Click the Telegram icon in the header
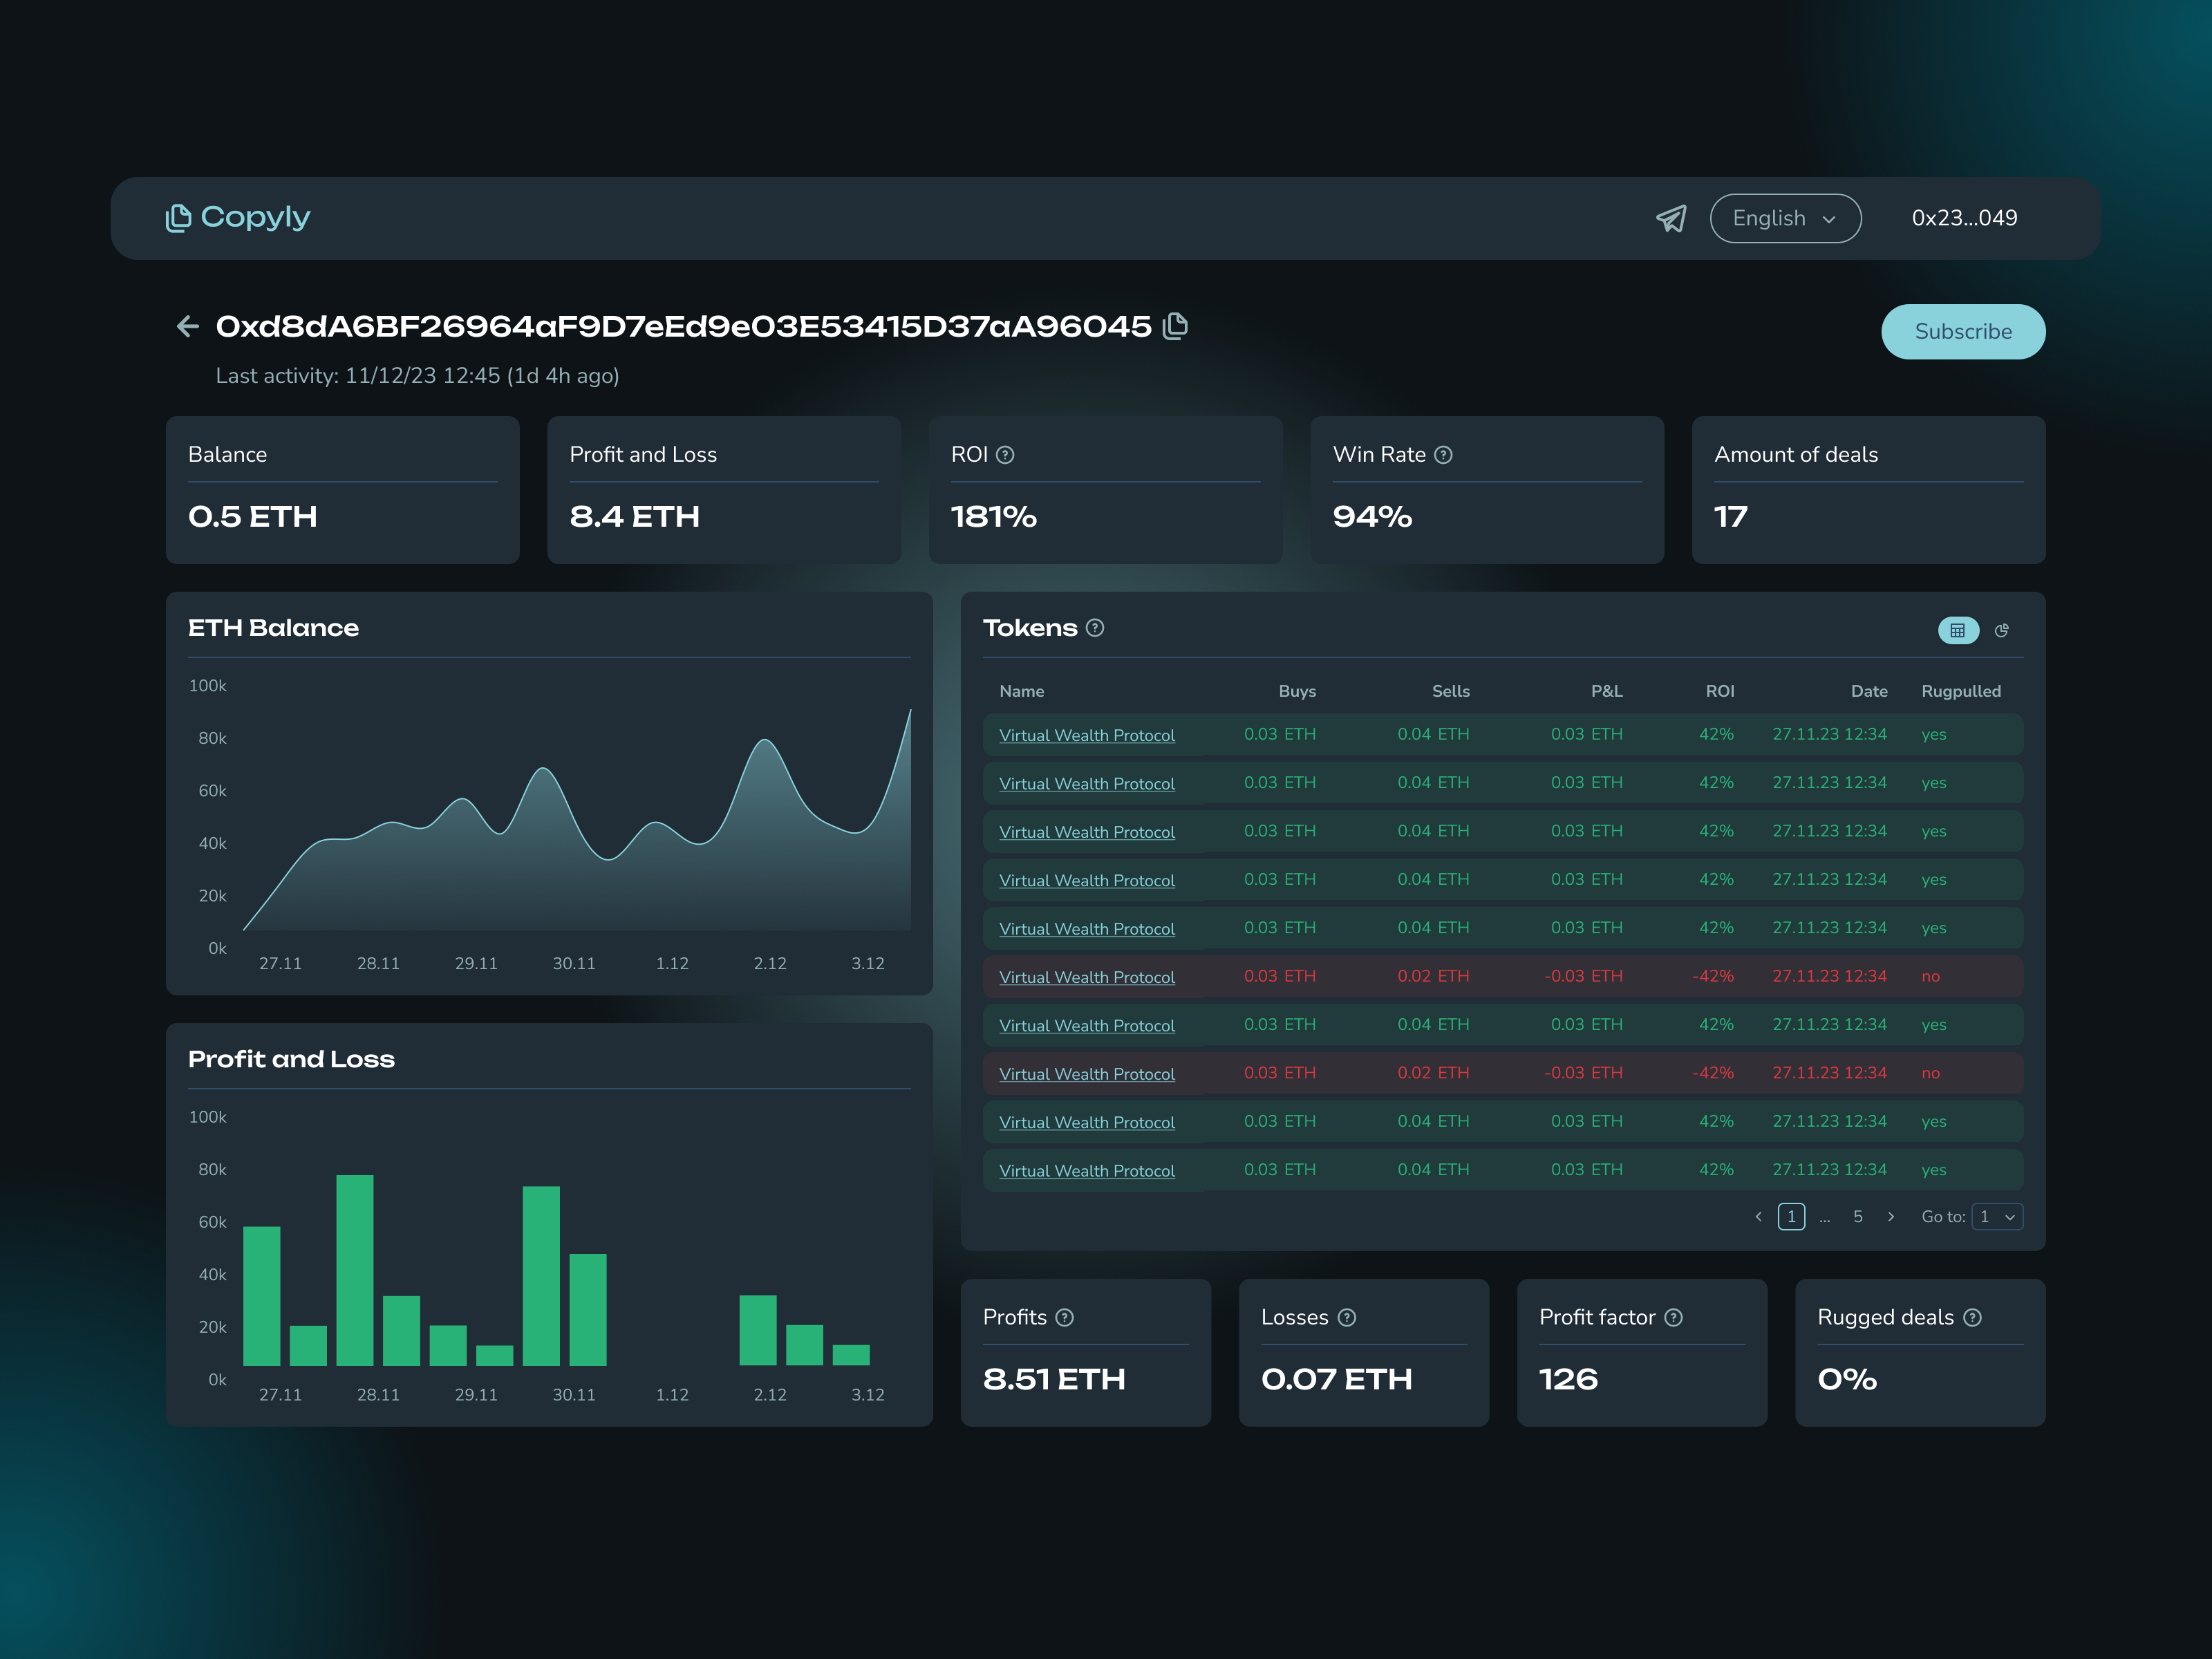2212x1659 pixels. pyautogui.click(x=1672, y=218)
